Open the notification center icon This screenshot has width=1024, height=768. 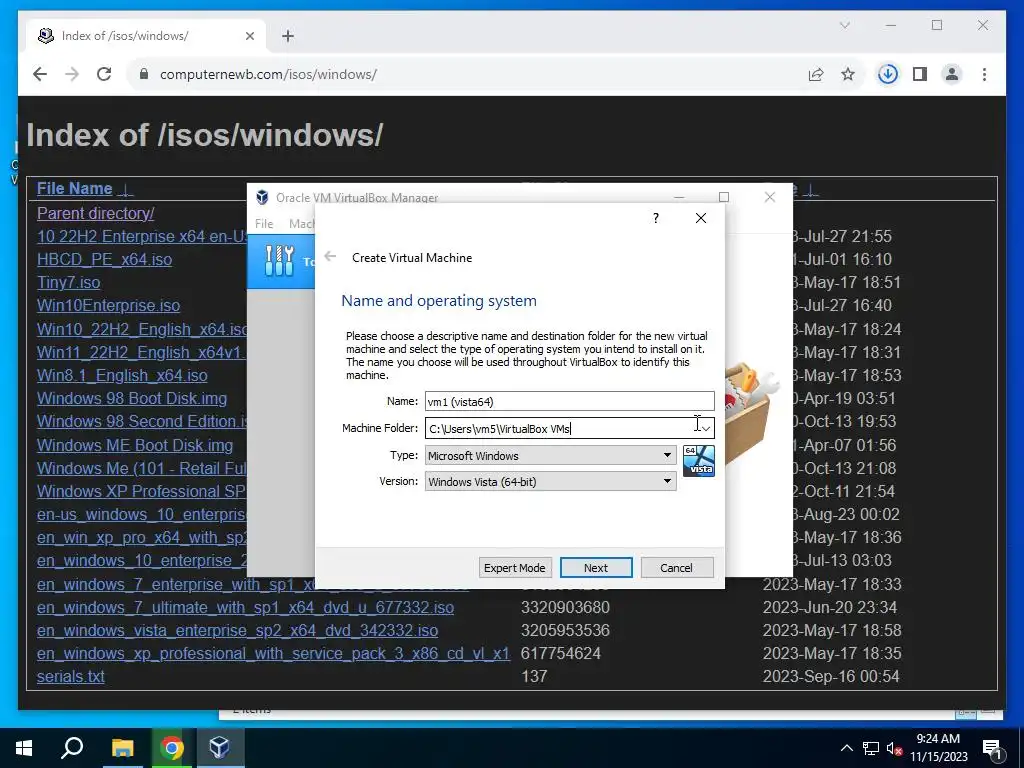[x=993, y=749]
